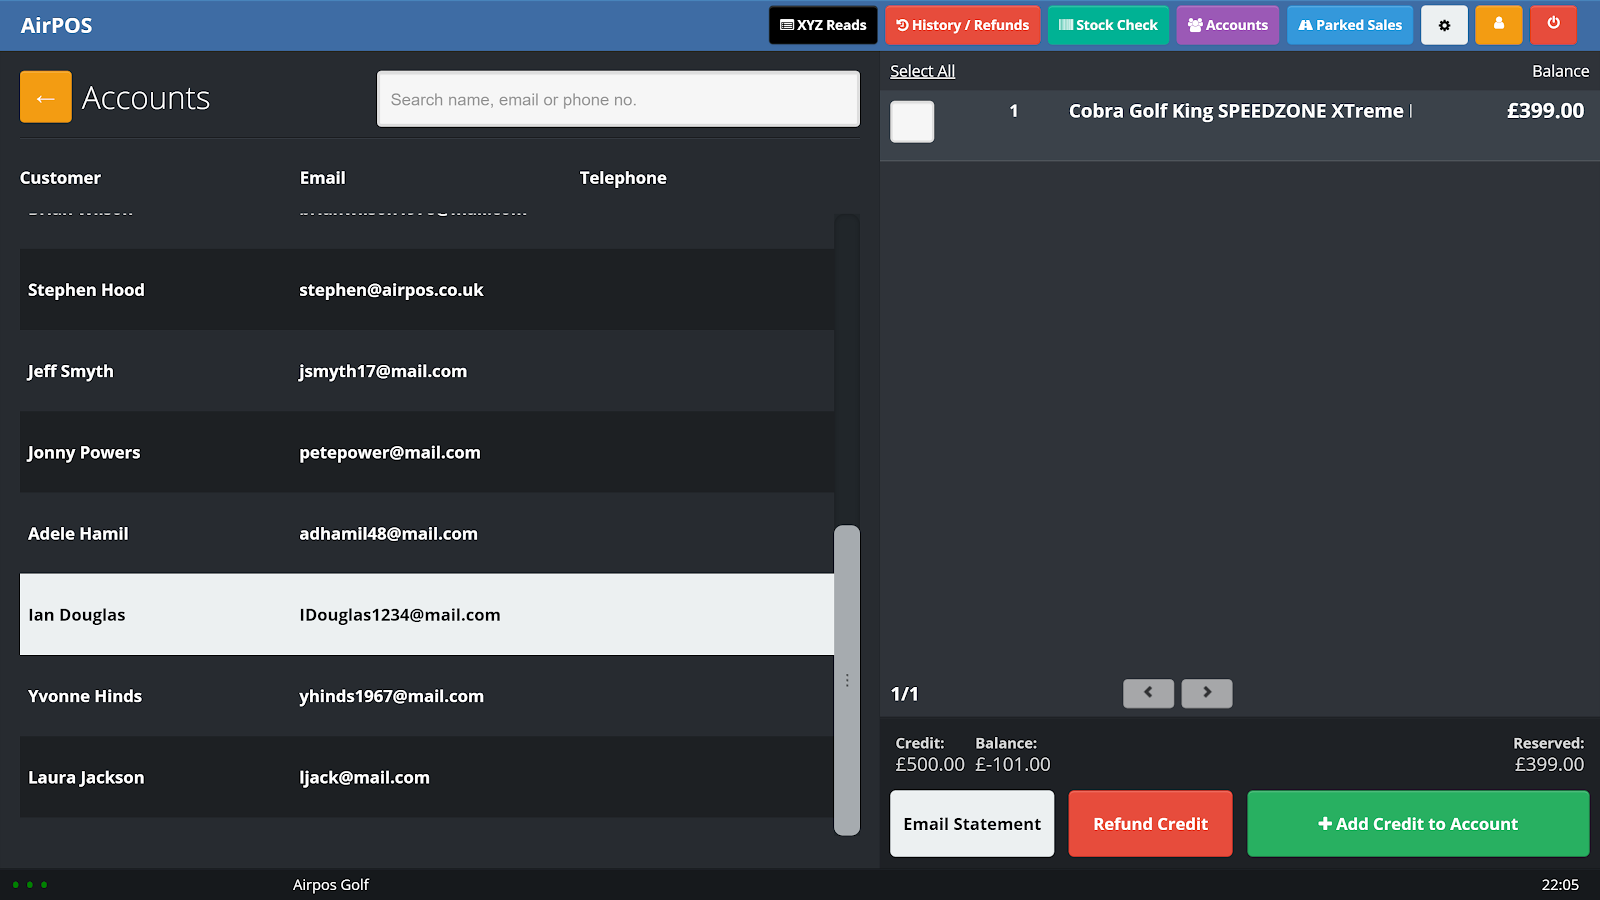Select customer Jeff Smyth
Image resolution: width=1600 pixels, height=900 pixels.
coord(427,371)
